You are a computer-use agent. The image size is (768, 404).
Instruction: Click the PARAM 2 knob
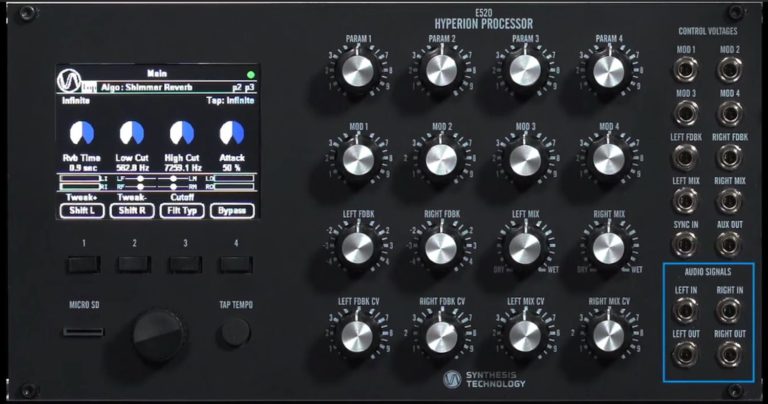[442, 71]
